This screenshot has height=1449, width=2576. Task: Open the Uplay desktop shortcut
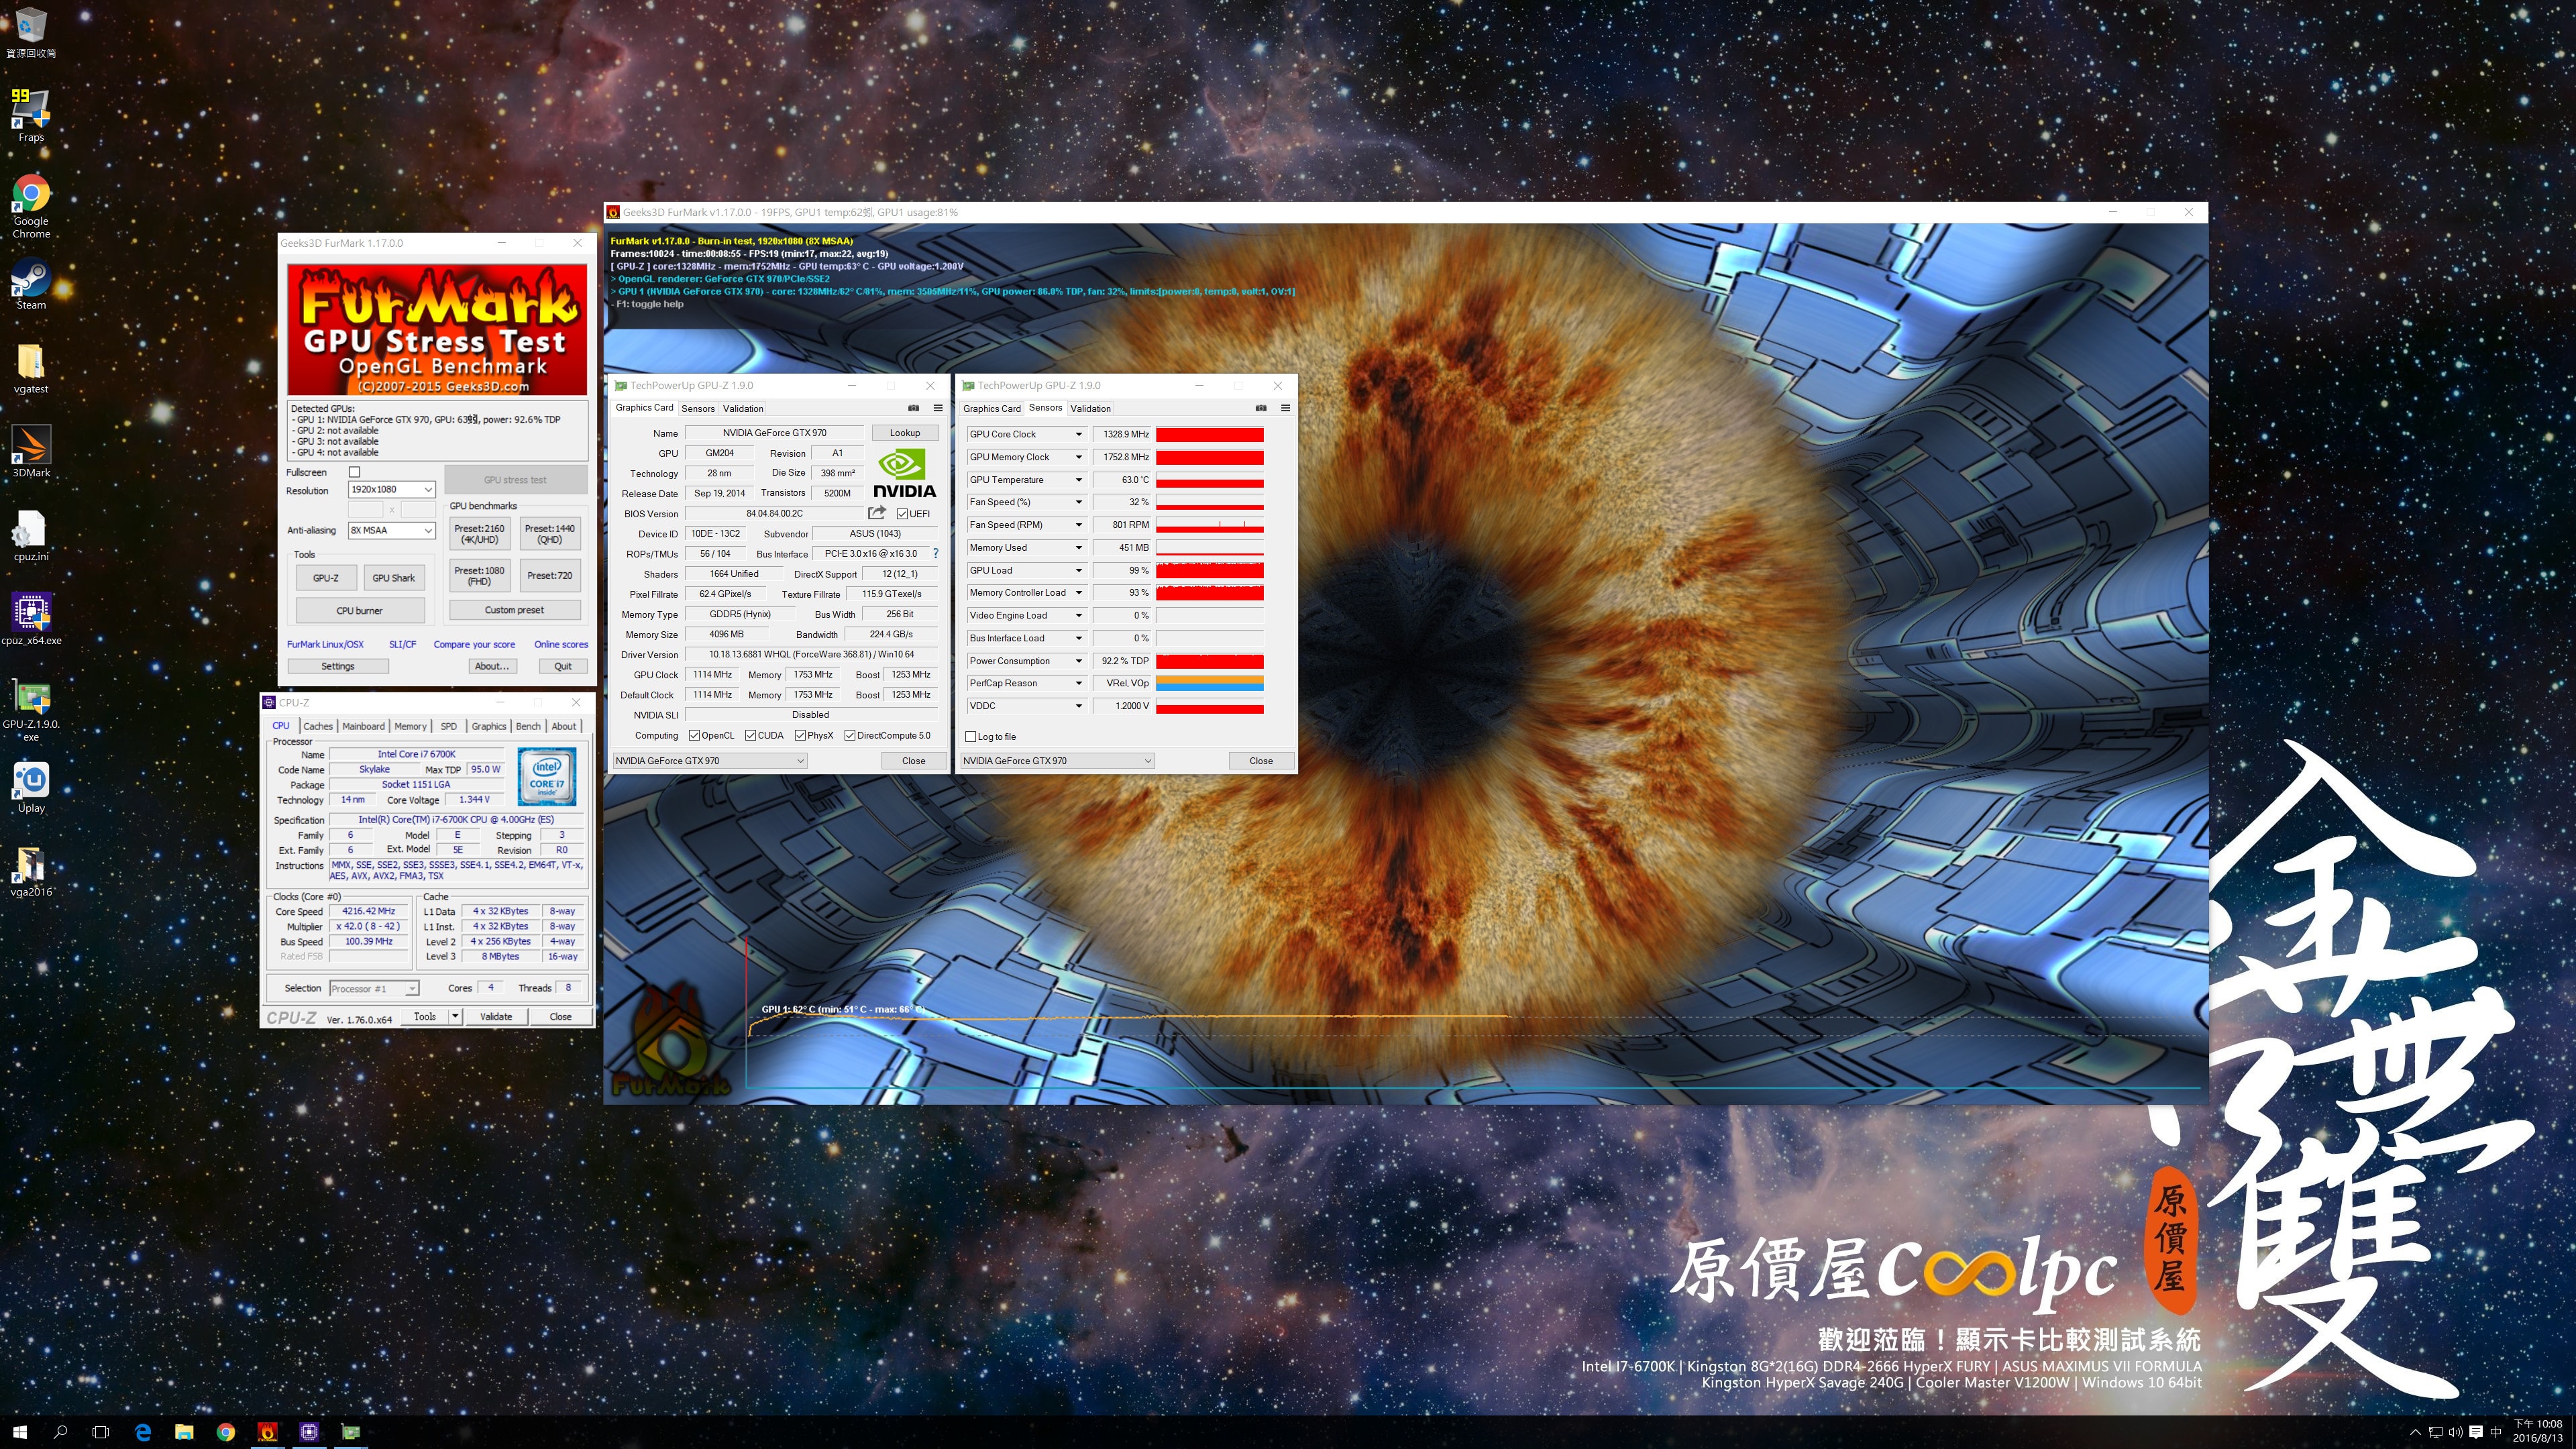click(x=31, y=787)
